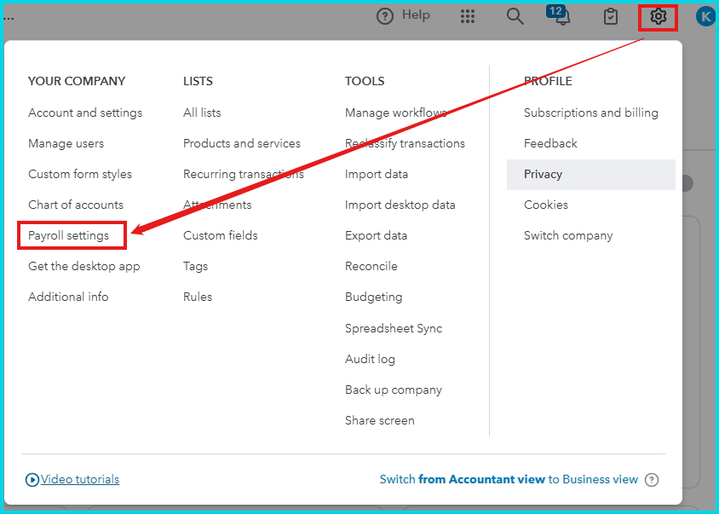Select Back up company
Image resolution: width=719 pixels, height=514 pixels.
click(x=393, y=390)
